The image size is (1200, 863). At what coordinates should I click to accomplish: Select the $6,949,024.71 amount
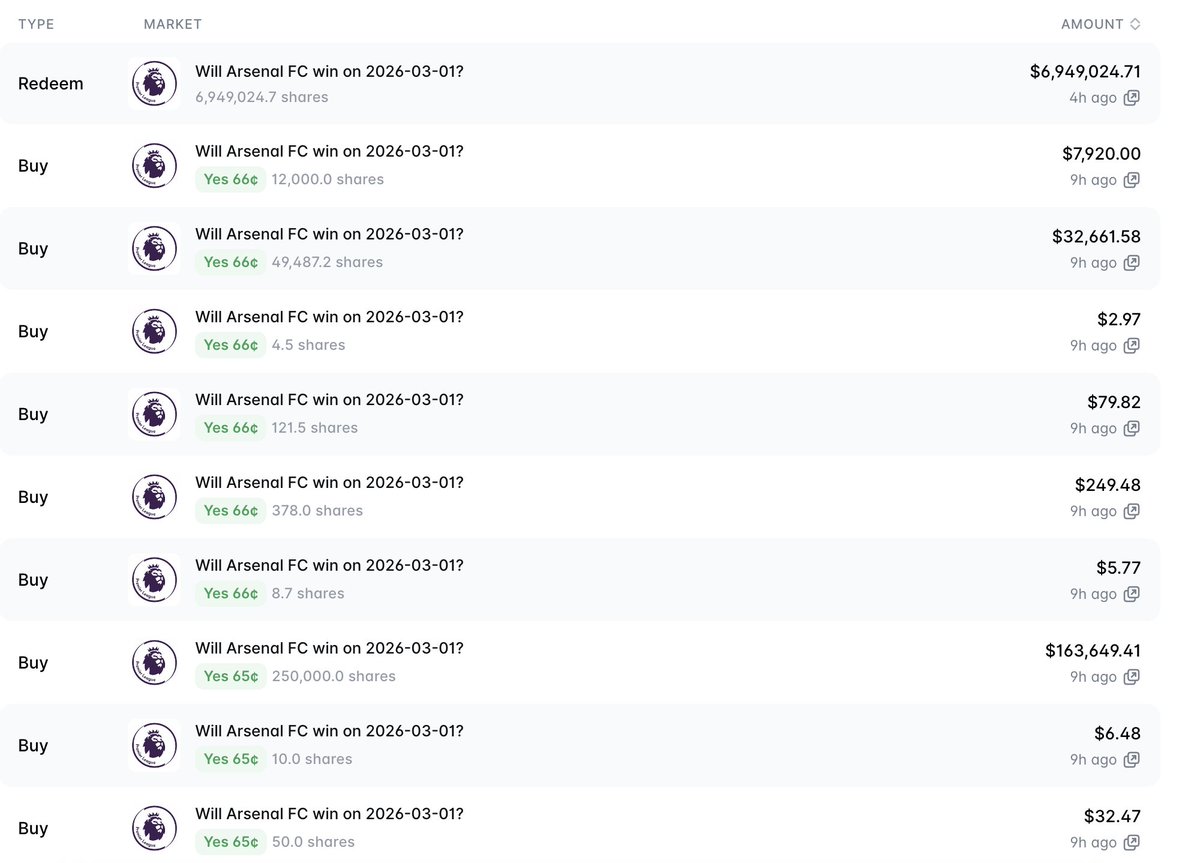click(1085, 71)
